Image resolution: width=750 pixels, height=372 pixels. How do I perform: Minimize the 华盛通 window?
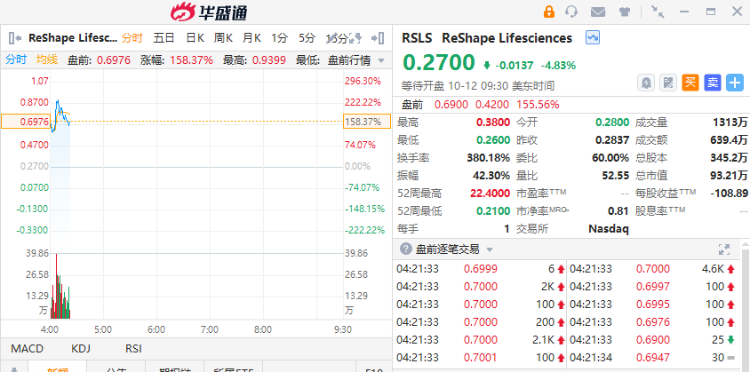(684, 11)
